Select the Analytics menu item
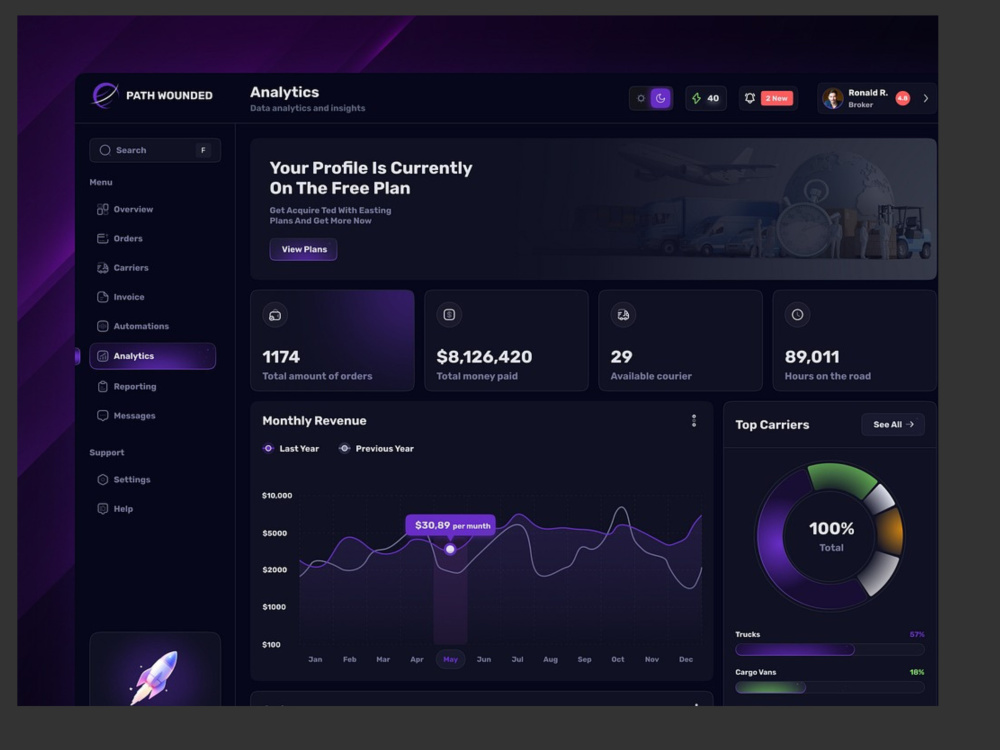 click(x=152, y=356)
